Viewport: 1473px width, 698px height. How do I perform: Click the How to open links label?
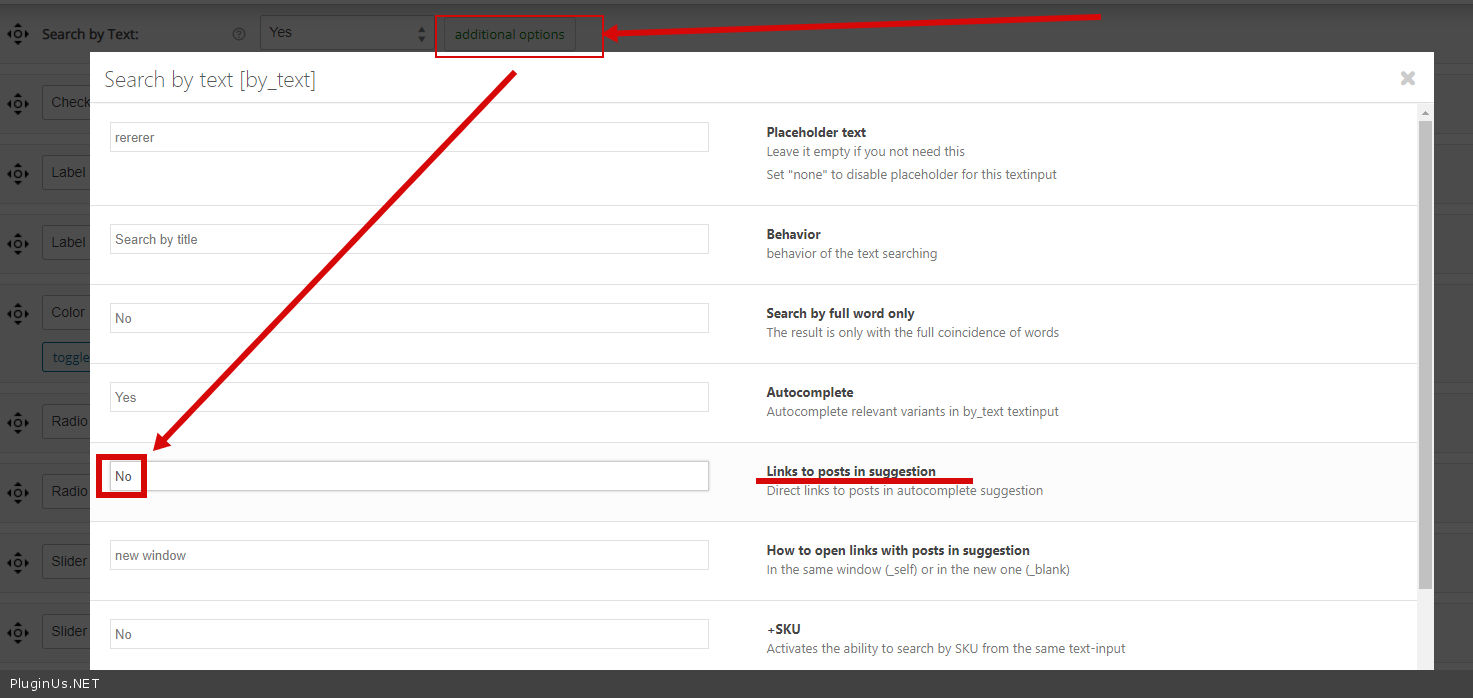[898, 550]
